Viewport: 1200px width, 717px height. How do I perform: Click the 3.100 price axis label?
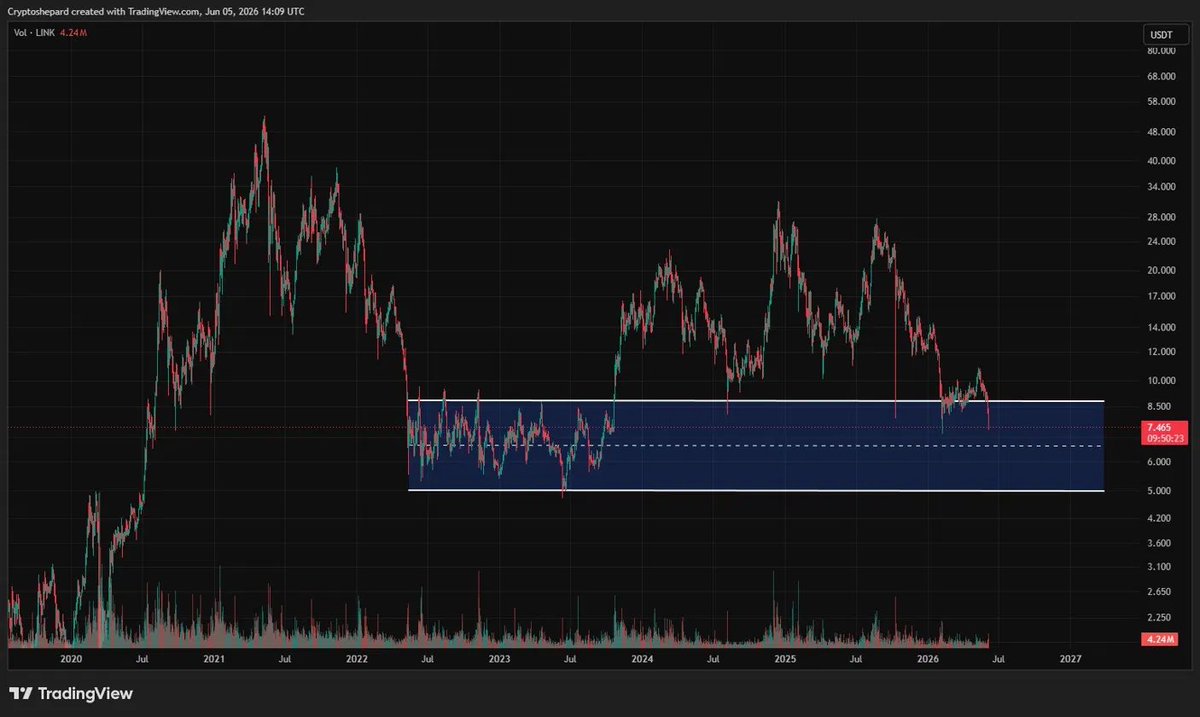tap(1160, 567)
